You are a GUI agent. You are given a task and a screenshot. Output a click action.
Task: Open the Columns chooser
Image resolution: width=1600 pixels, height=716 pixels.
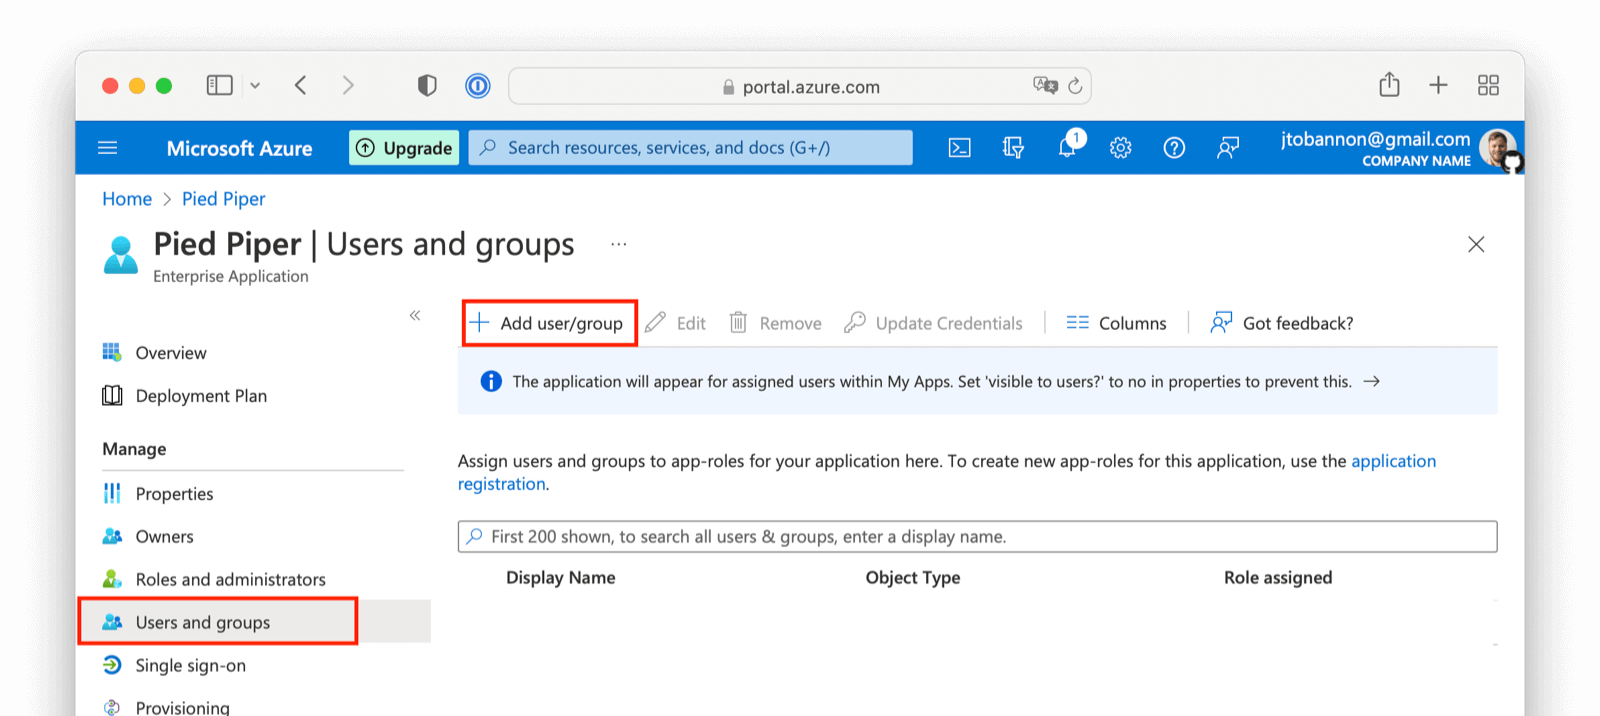pos(1116,323)
